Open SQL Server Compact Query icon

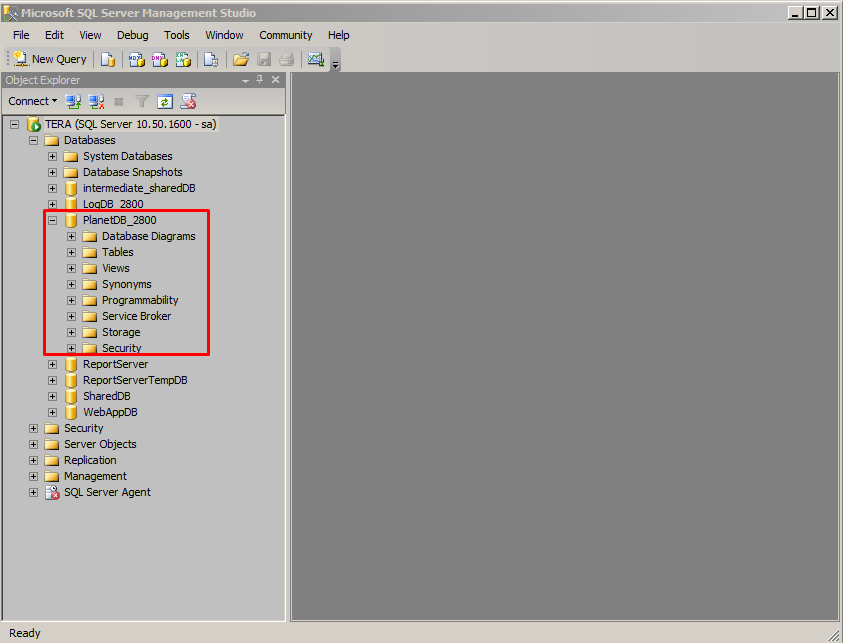211,59
